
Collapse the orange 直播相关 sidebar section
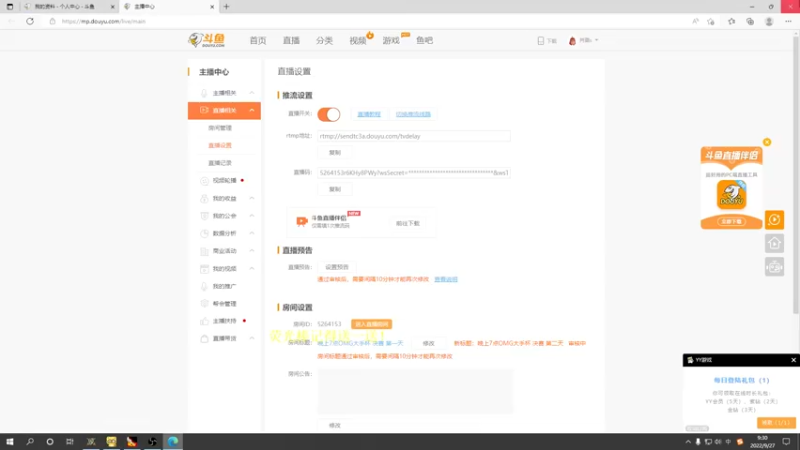[224, 110]
